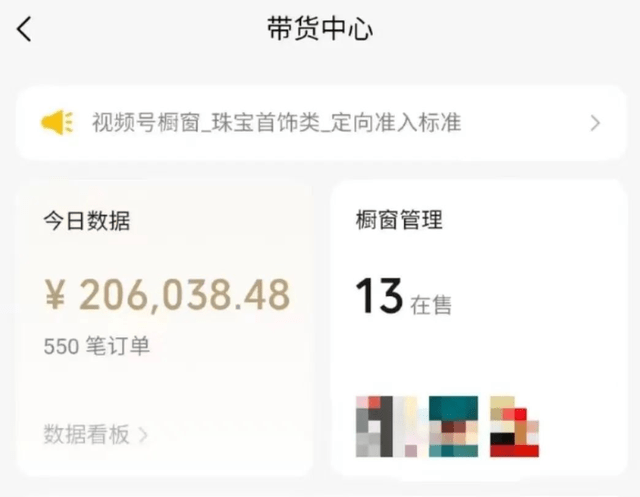Tap the 在售 label next to 13
Image resolution: width=640 pixels, height=497 pixels.
coord(431,305)
